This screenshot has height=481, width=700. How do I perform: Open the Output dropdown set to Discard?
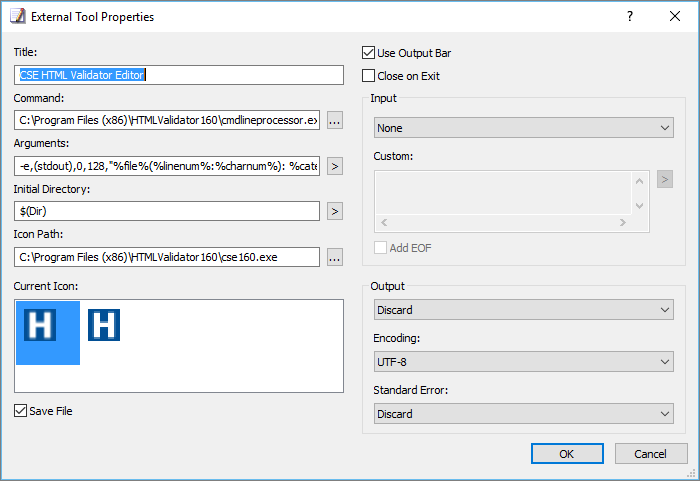(x=524, y=310)
